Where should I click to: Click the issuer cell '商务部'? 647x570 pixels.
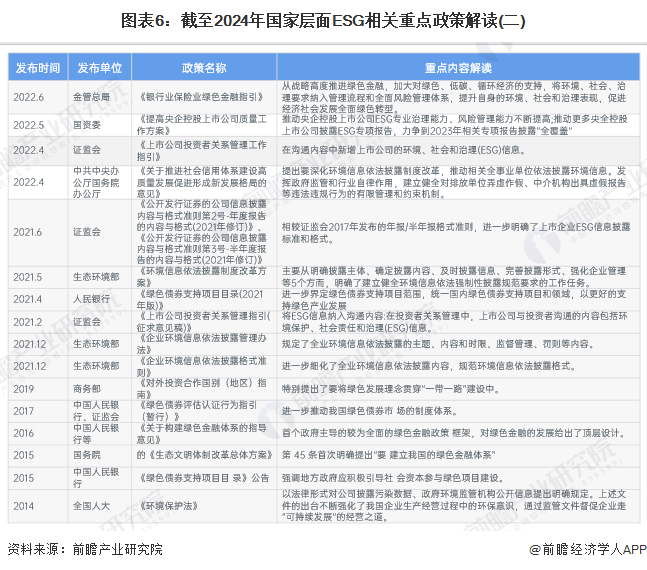pyautogui.click(x=87, y=389)
